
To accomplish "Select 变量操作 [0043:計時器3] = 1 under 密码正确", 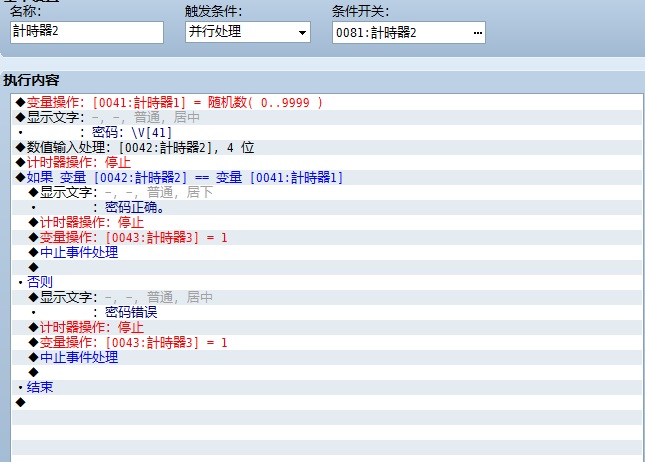I will pos(327,237).
